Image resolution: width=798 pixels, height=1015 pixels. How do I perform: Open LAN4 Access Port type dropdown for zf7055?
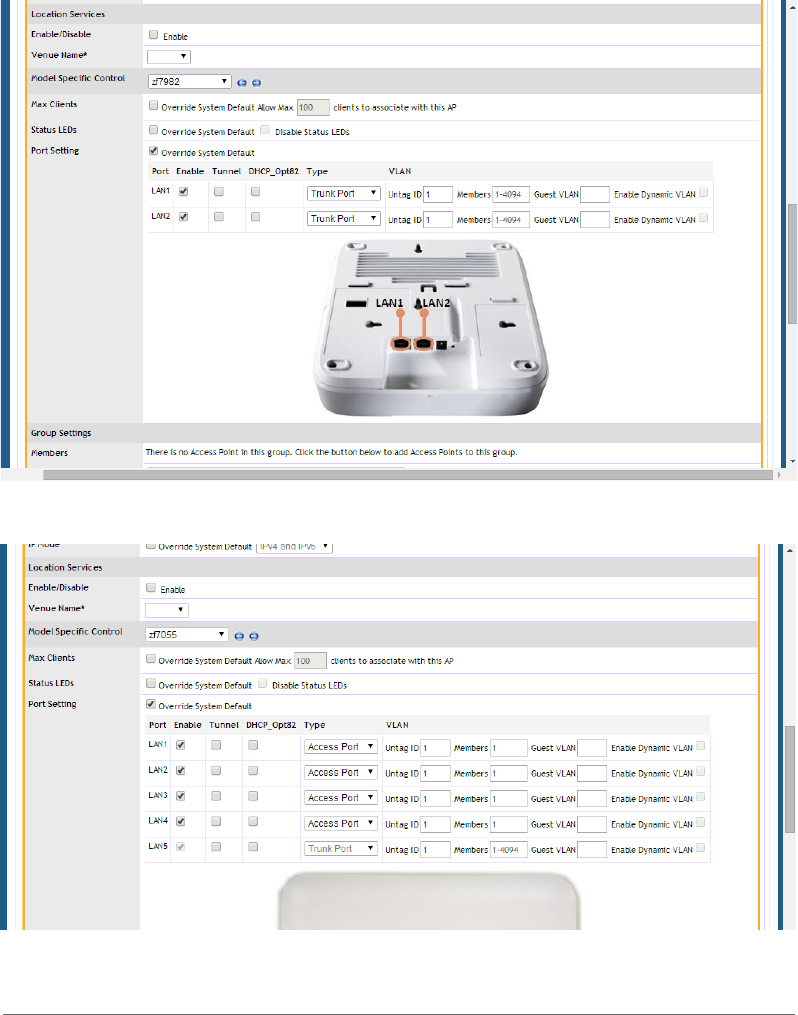[340, 823]
